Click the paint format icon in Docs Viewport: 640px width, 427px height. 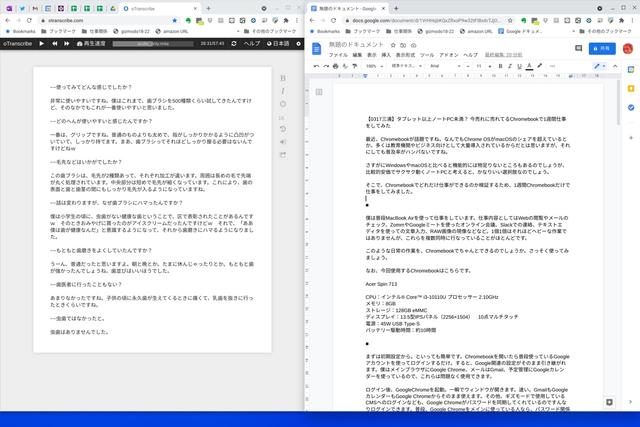[355, 66]
